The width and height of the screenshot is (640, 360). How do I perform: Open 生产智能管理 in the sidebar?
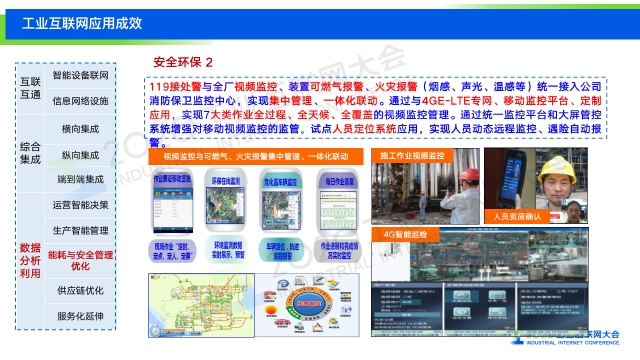click(80, 231)
